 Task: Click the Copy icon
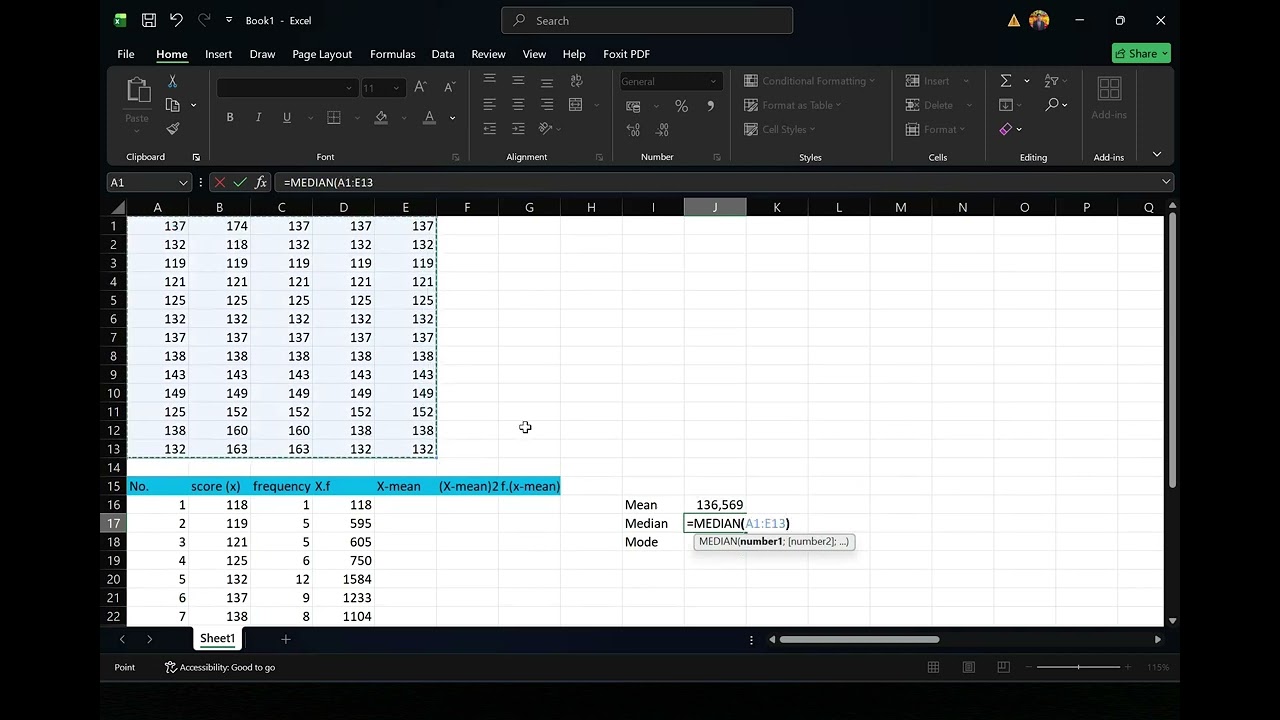pos(172,105)
